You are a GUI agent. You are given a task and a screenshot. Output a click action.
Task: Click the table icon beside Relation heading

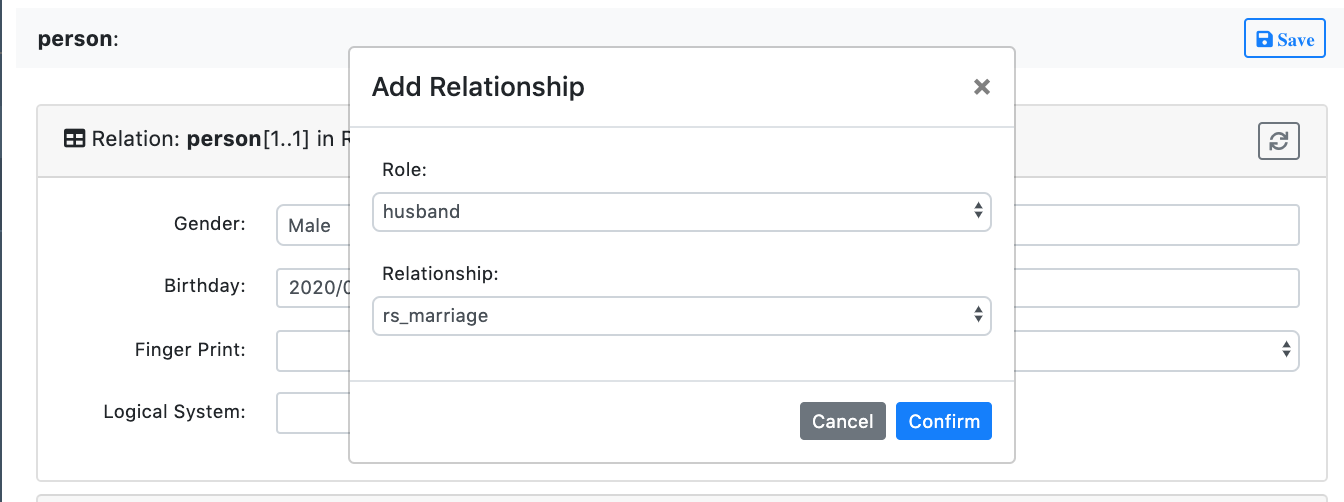click(x=74, y=139)
